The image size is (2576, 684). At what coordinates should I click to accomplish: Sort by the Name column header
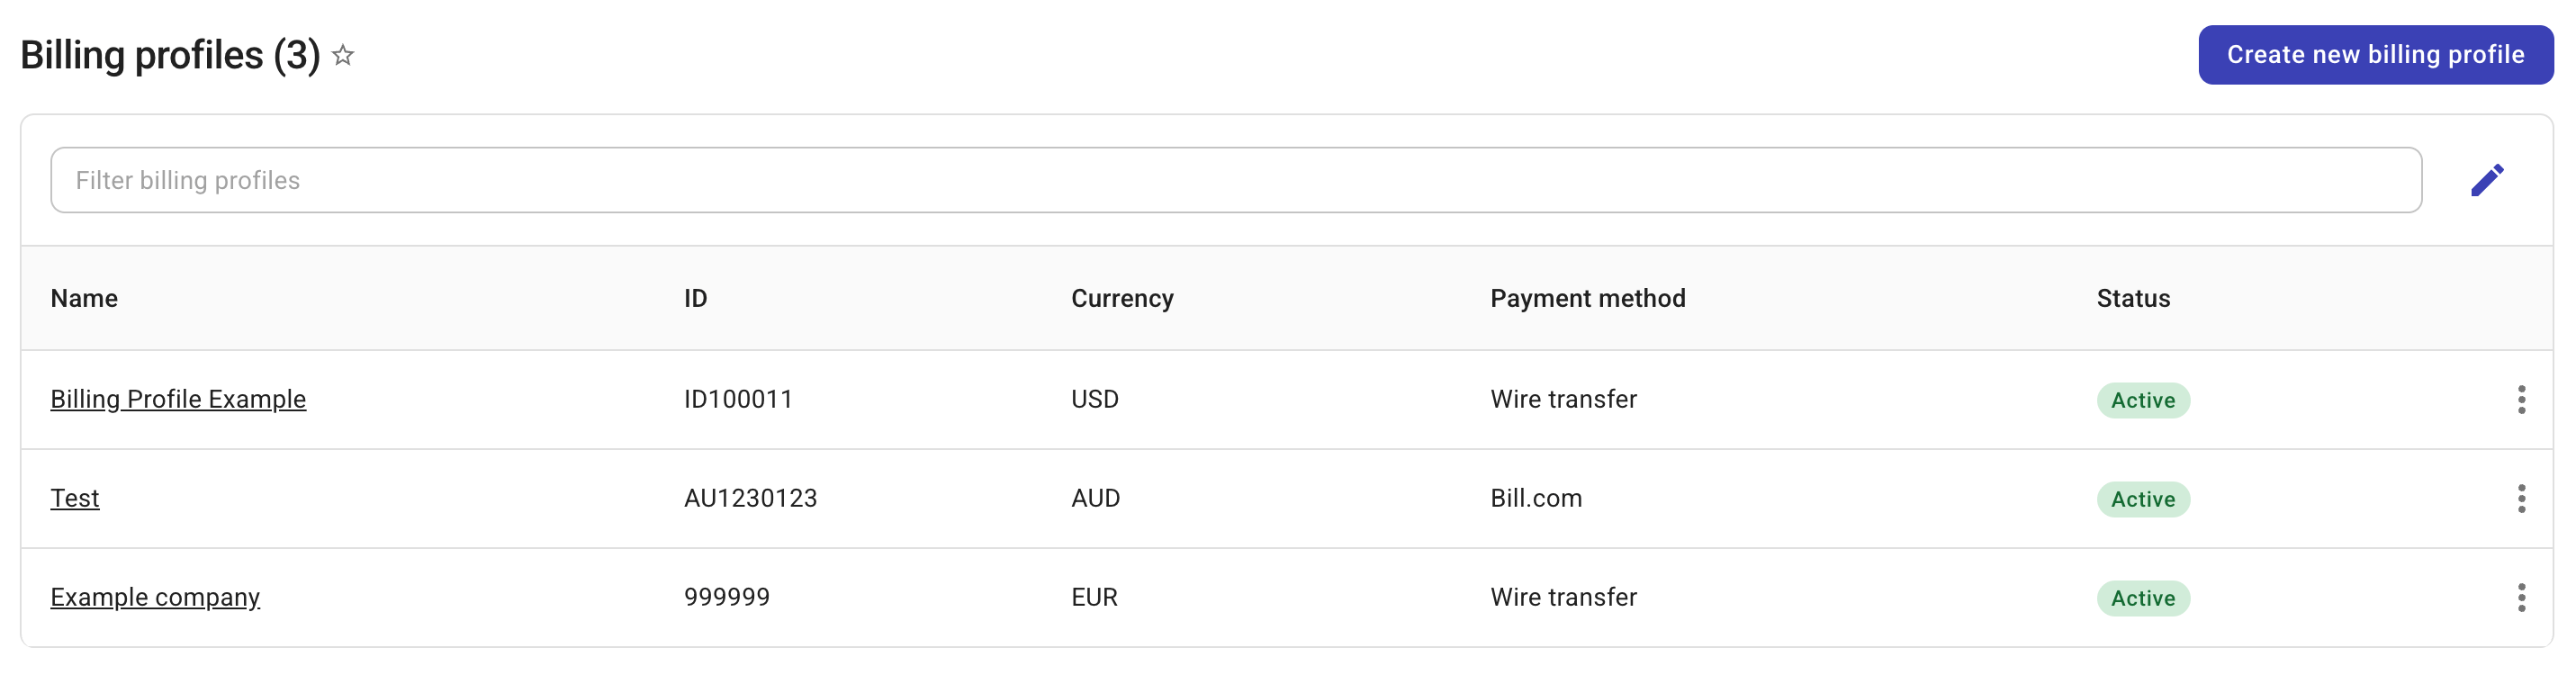point(84,298)
